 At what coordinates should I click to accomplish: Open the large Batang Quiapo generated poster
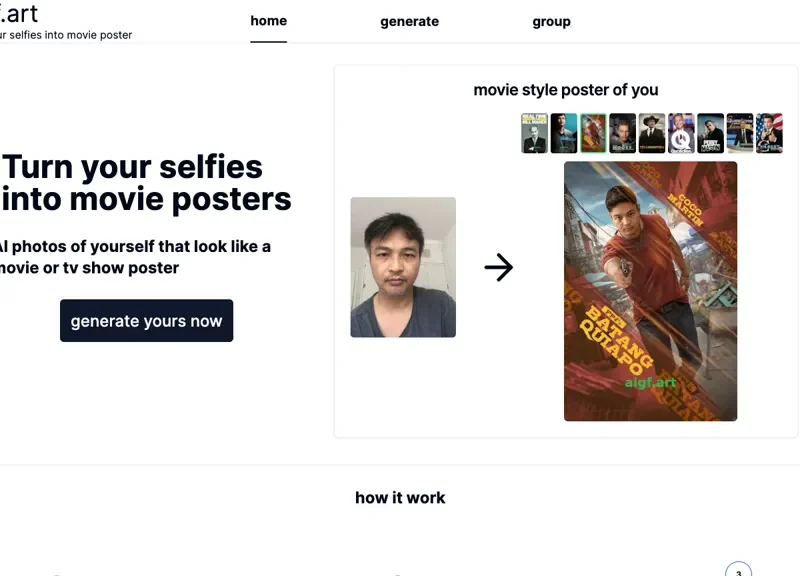coord(651,291)
